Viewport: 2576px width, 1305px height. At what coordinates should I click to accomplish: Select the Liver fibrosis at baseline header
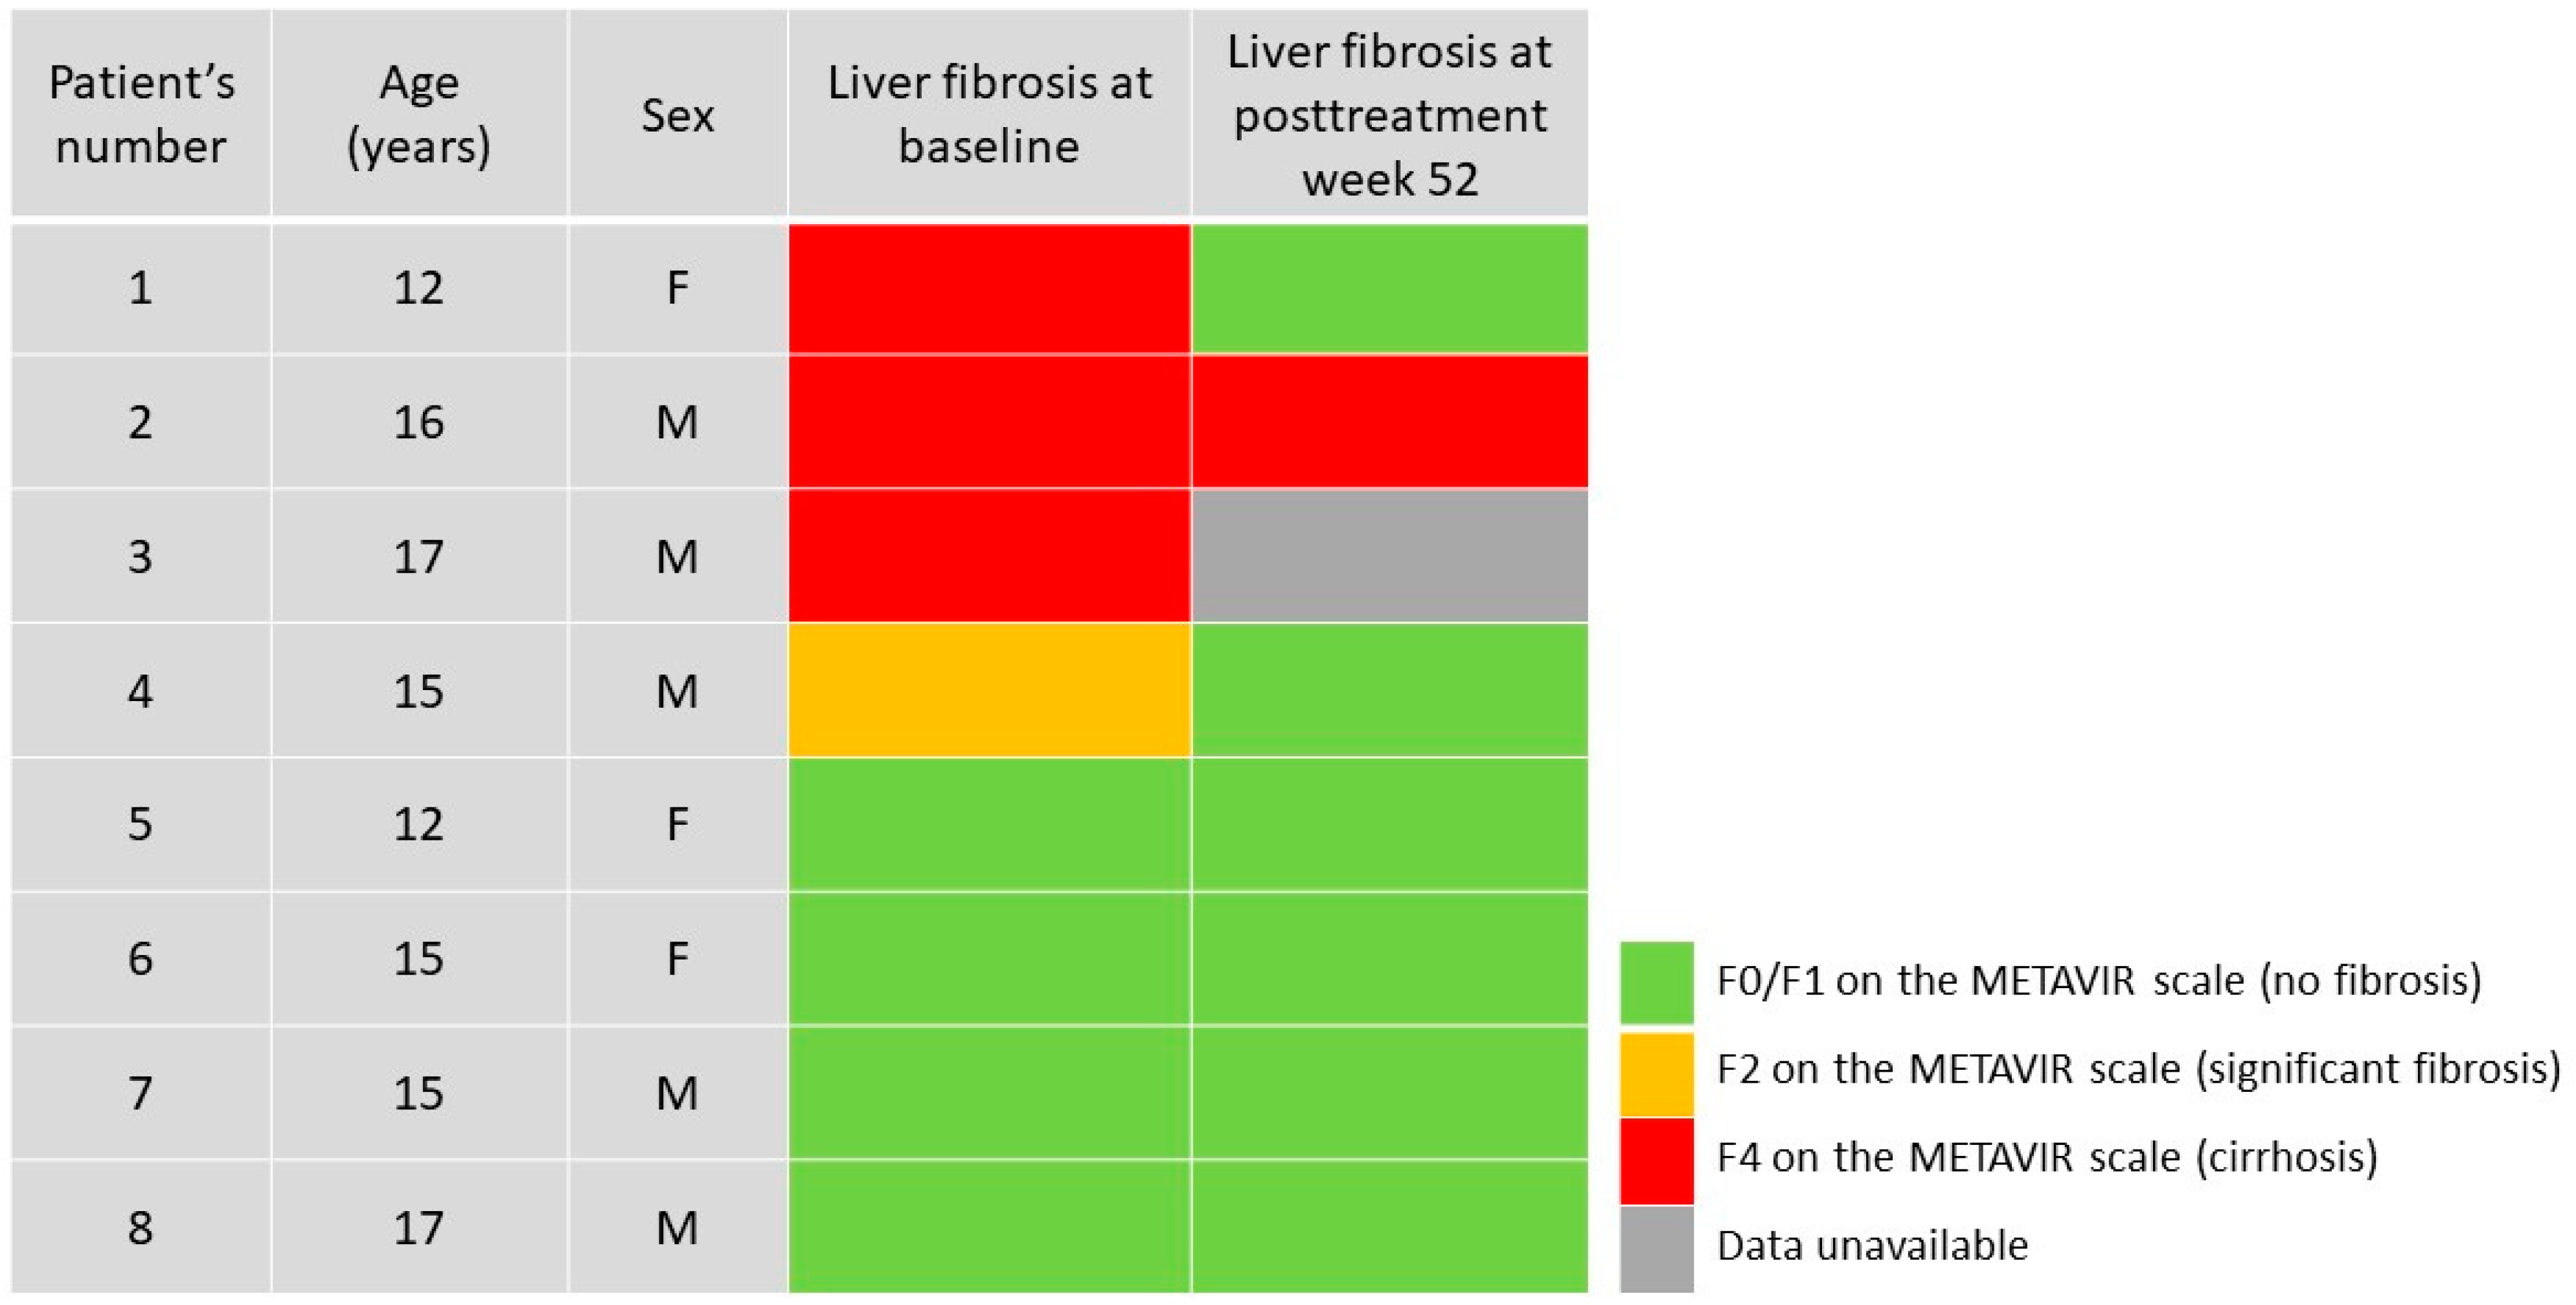[x=989, y=114]
